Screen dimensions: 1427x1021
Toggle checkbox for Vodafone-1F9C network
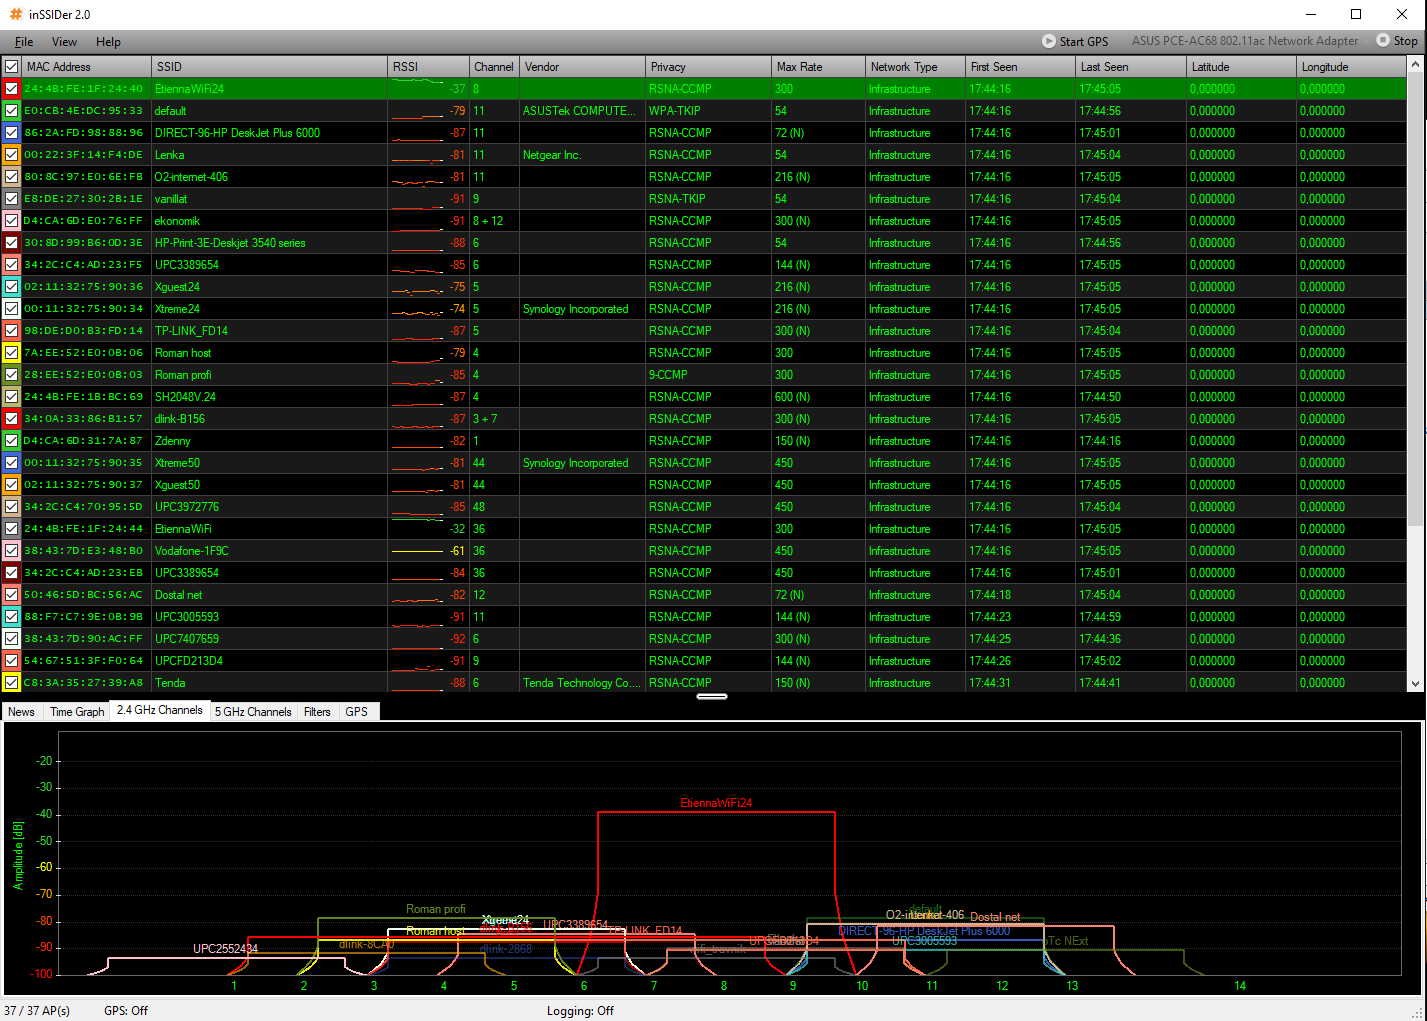[12, 551]
